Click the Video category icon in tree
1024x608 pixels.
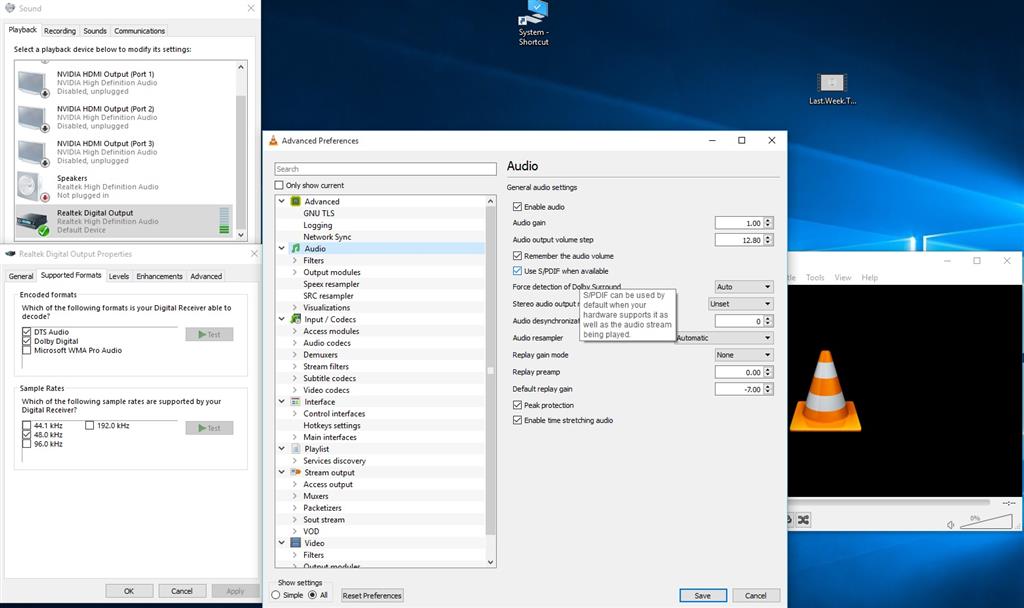click(x=295, y=543)
